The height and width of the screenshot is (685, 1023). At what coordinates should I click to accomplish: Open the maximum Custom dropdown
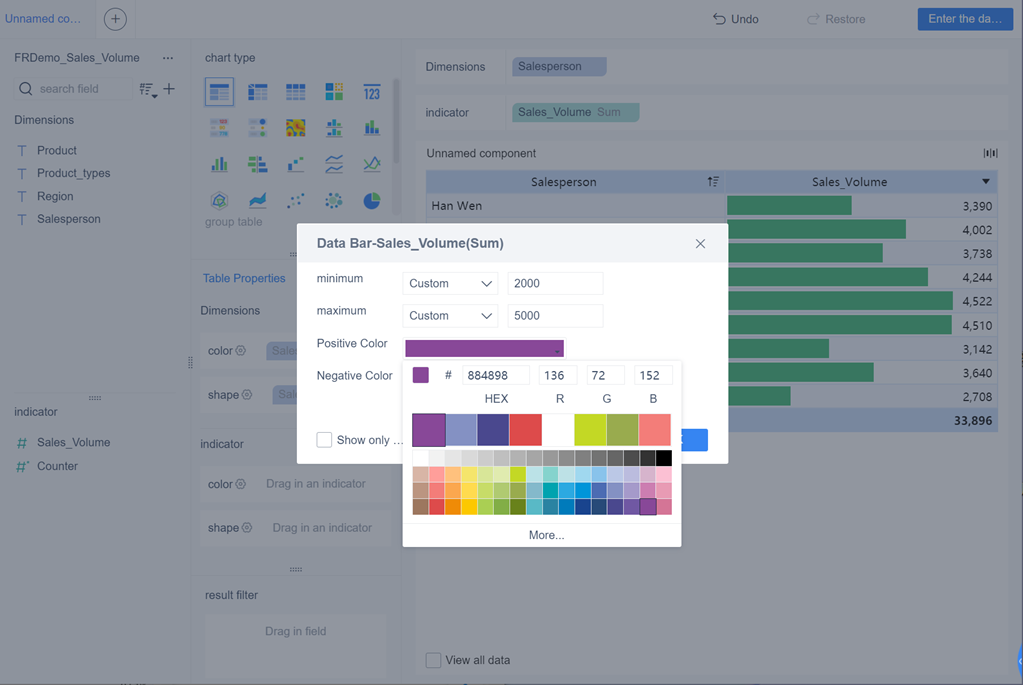click(450, 316)
